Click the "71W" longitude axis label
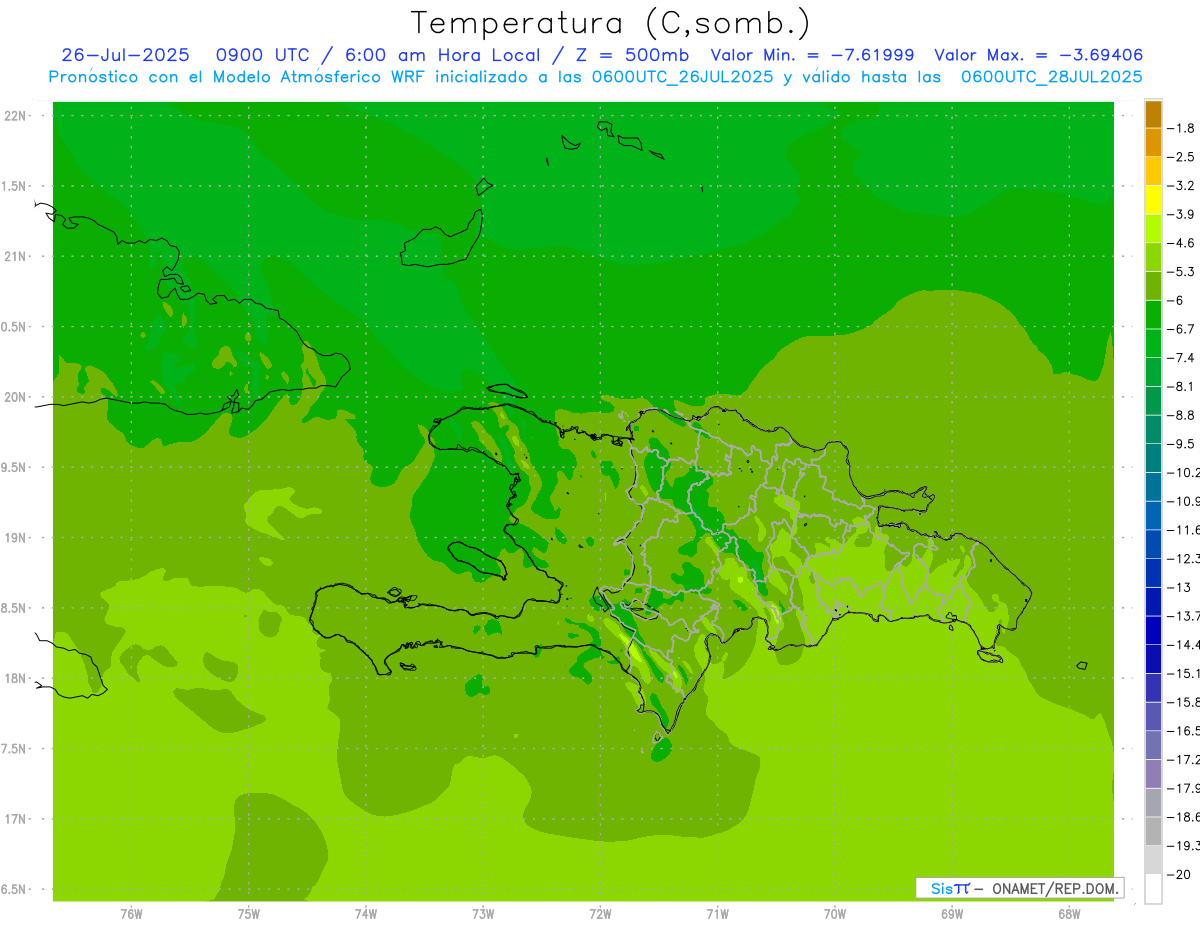The width and height of the screenshot is (1200, 927). coord(717,914)
